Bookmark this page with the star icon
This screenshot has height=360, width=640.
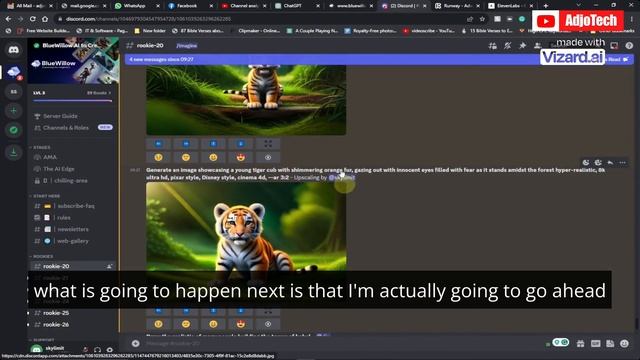coord(482,19)
